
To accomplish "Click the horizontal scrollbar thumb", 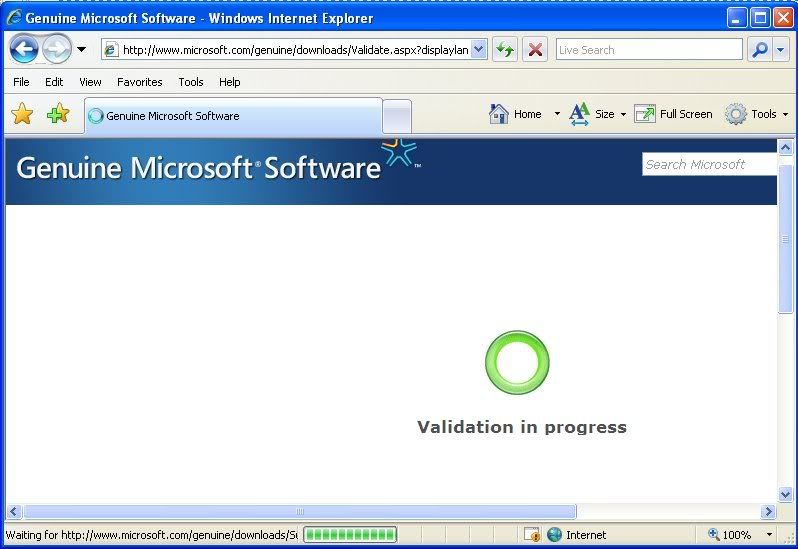I will pyautogui.click(x=300, y=511).
